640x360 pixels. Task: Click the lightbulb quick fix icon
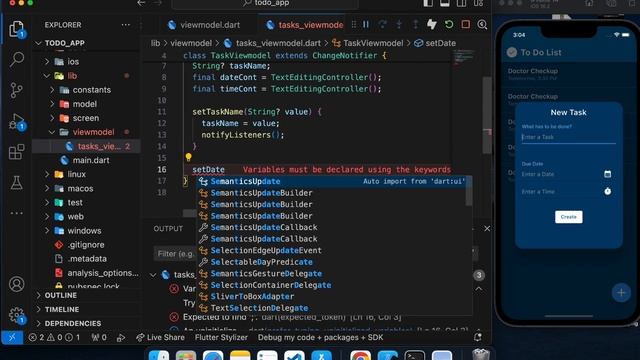coord(188,157)
